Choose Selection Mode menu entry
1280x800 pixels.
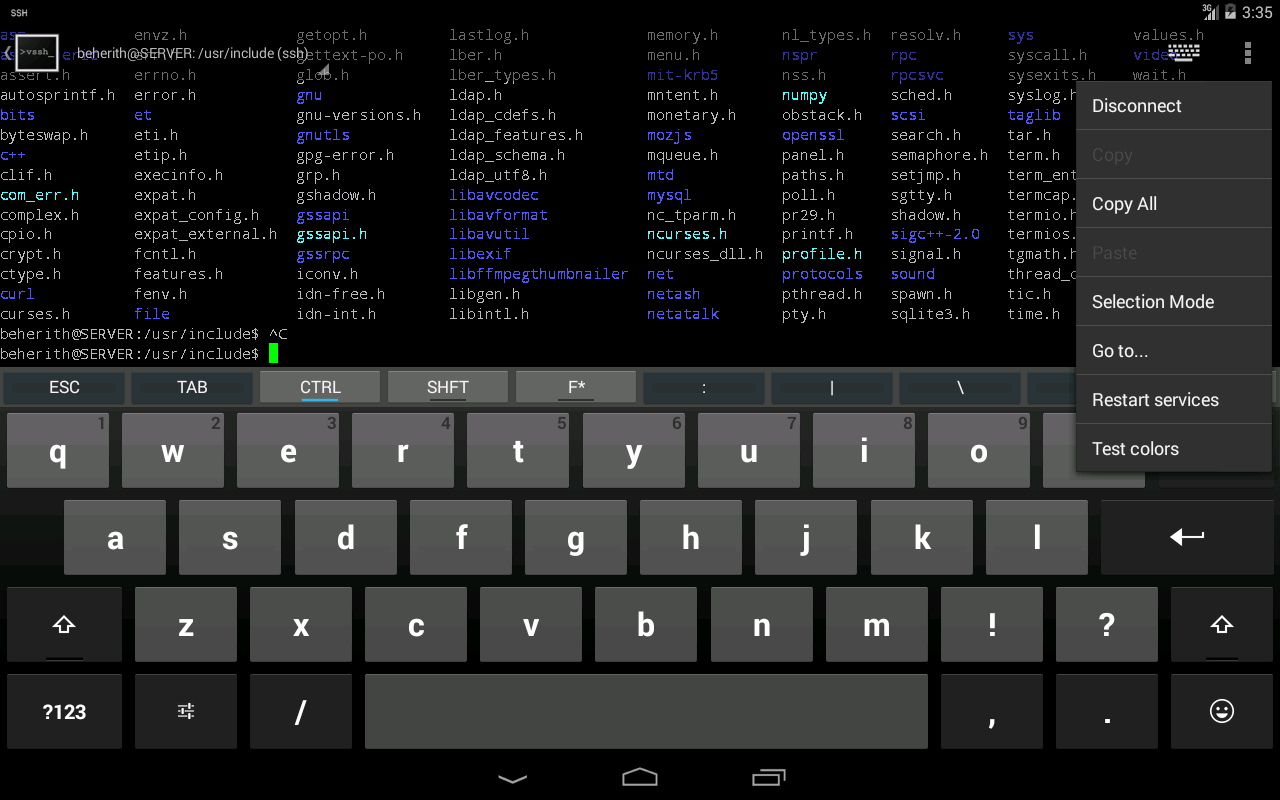[x=1173, y=302]
